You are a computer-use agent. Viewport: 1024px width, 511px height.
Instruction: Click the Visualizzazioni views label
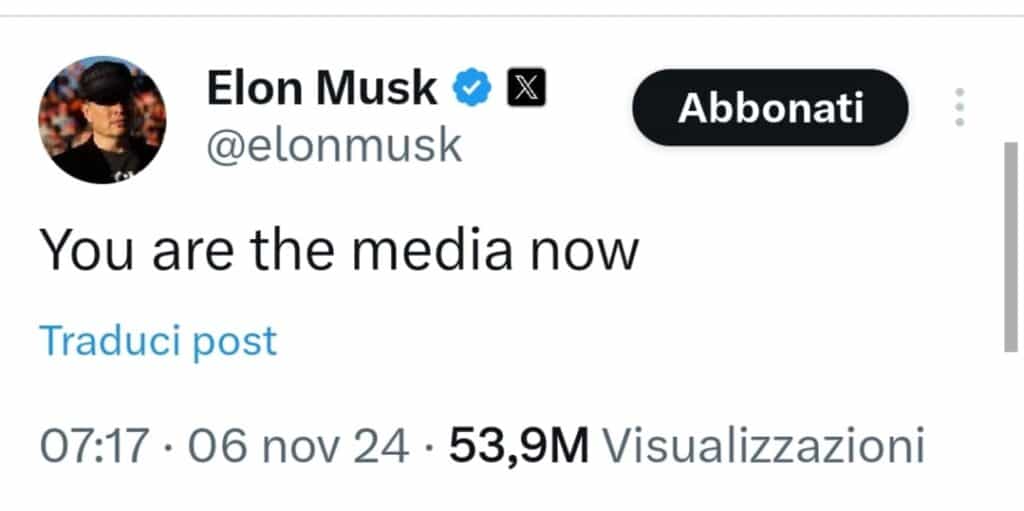pyautogui.click(x=765, y=445)
